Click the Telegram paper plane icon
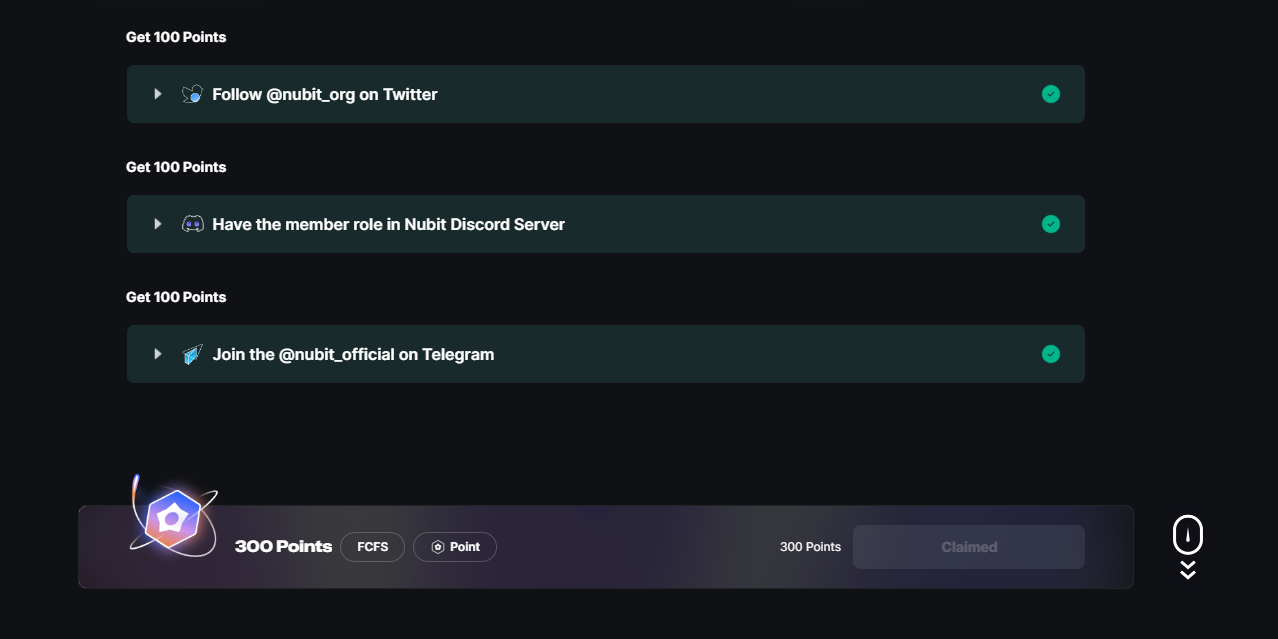 (192, 354)
